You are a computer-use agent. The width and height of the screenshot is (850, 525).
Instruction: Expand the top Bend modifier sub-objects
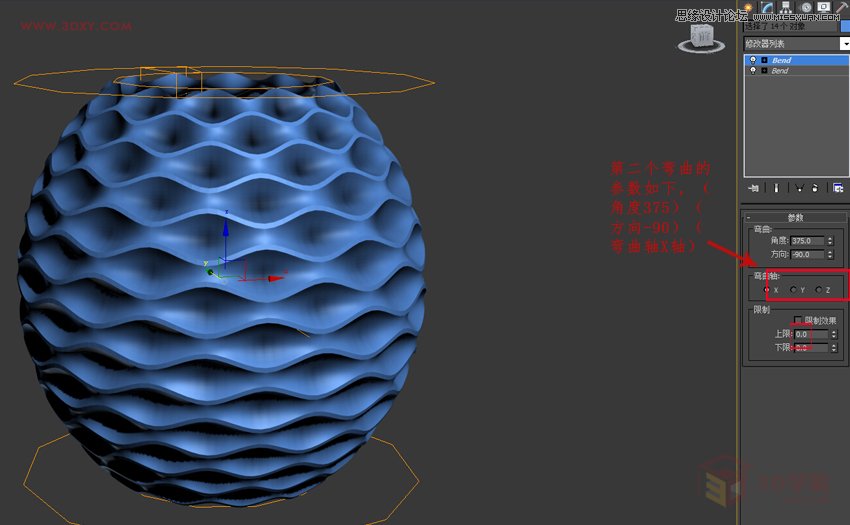click(x=764, y=60)
